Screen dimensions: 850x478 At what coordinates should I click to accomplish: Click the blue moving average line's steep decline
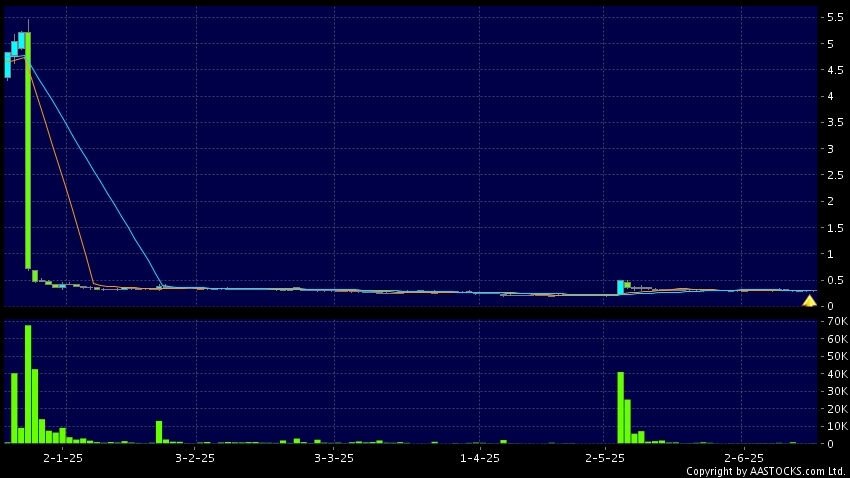tap(95, 173)
